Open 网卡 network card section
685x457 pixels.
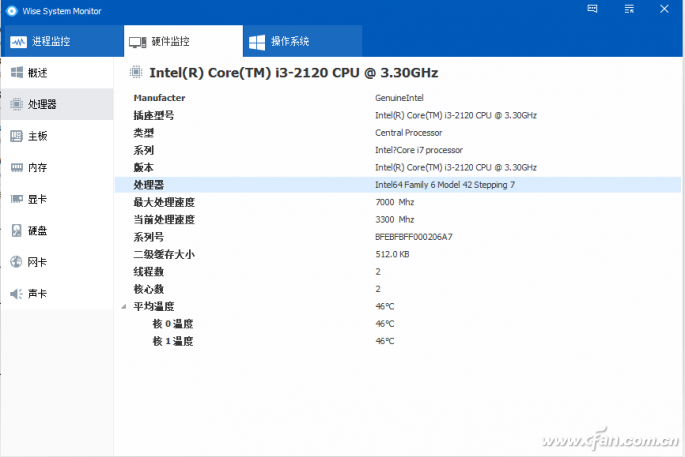57,262
